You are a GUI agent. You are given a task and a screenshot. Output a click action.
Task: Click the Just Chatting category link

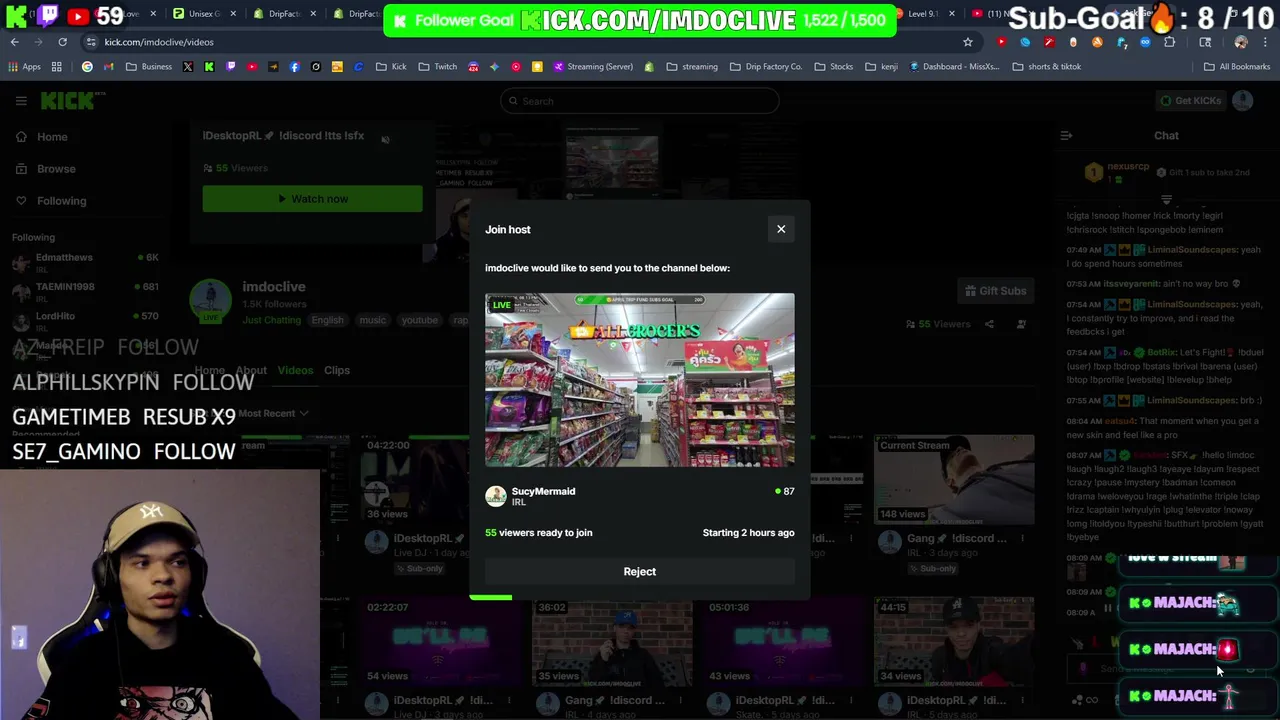pos(271,320)
